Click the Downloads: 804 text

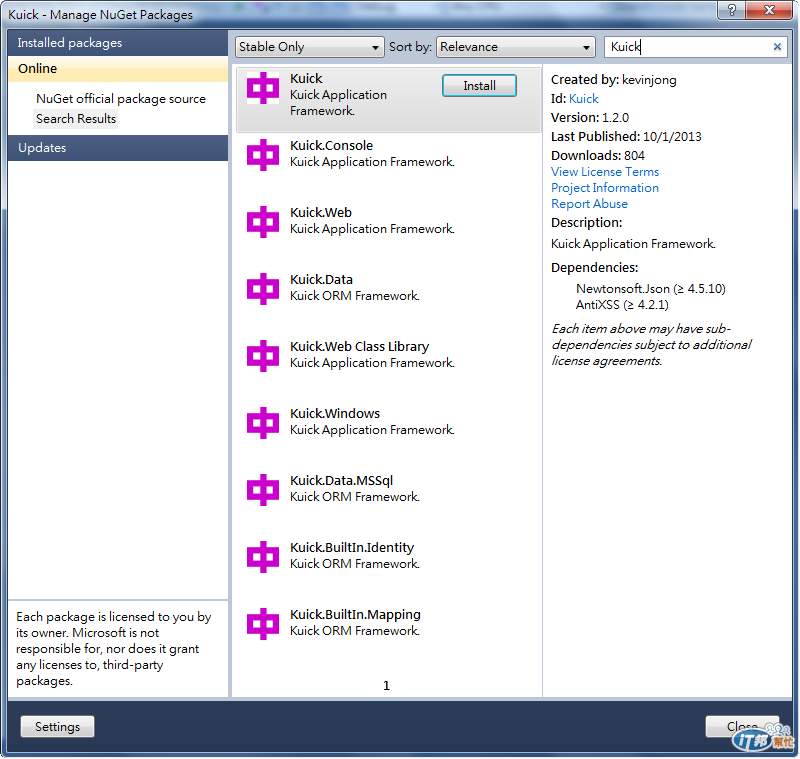[598, 156]
